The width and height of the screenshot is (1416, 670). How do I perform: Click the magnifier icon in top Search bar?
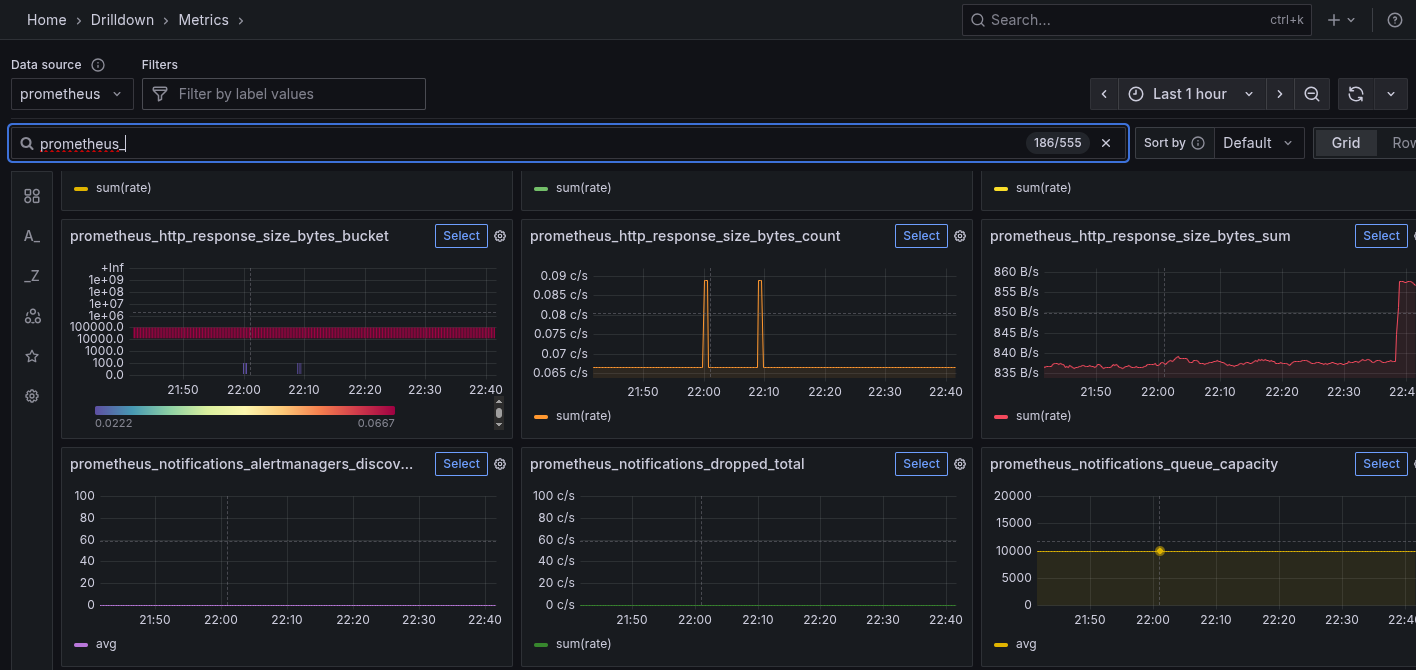(x=978, y=20)
